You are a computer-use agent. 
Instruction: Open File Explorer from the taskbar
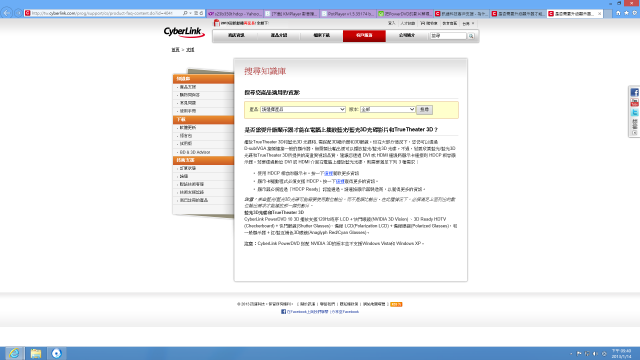[x=36, y=353]
